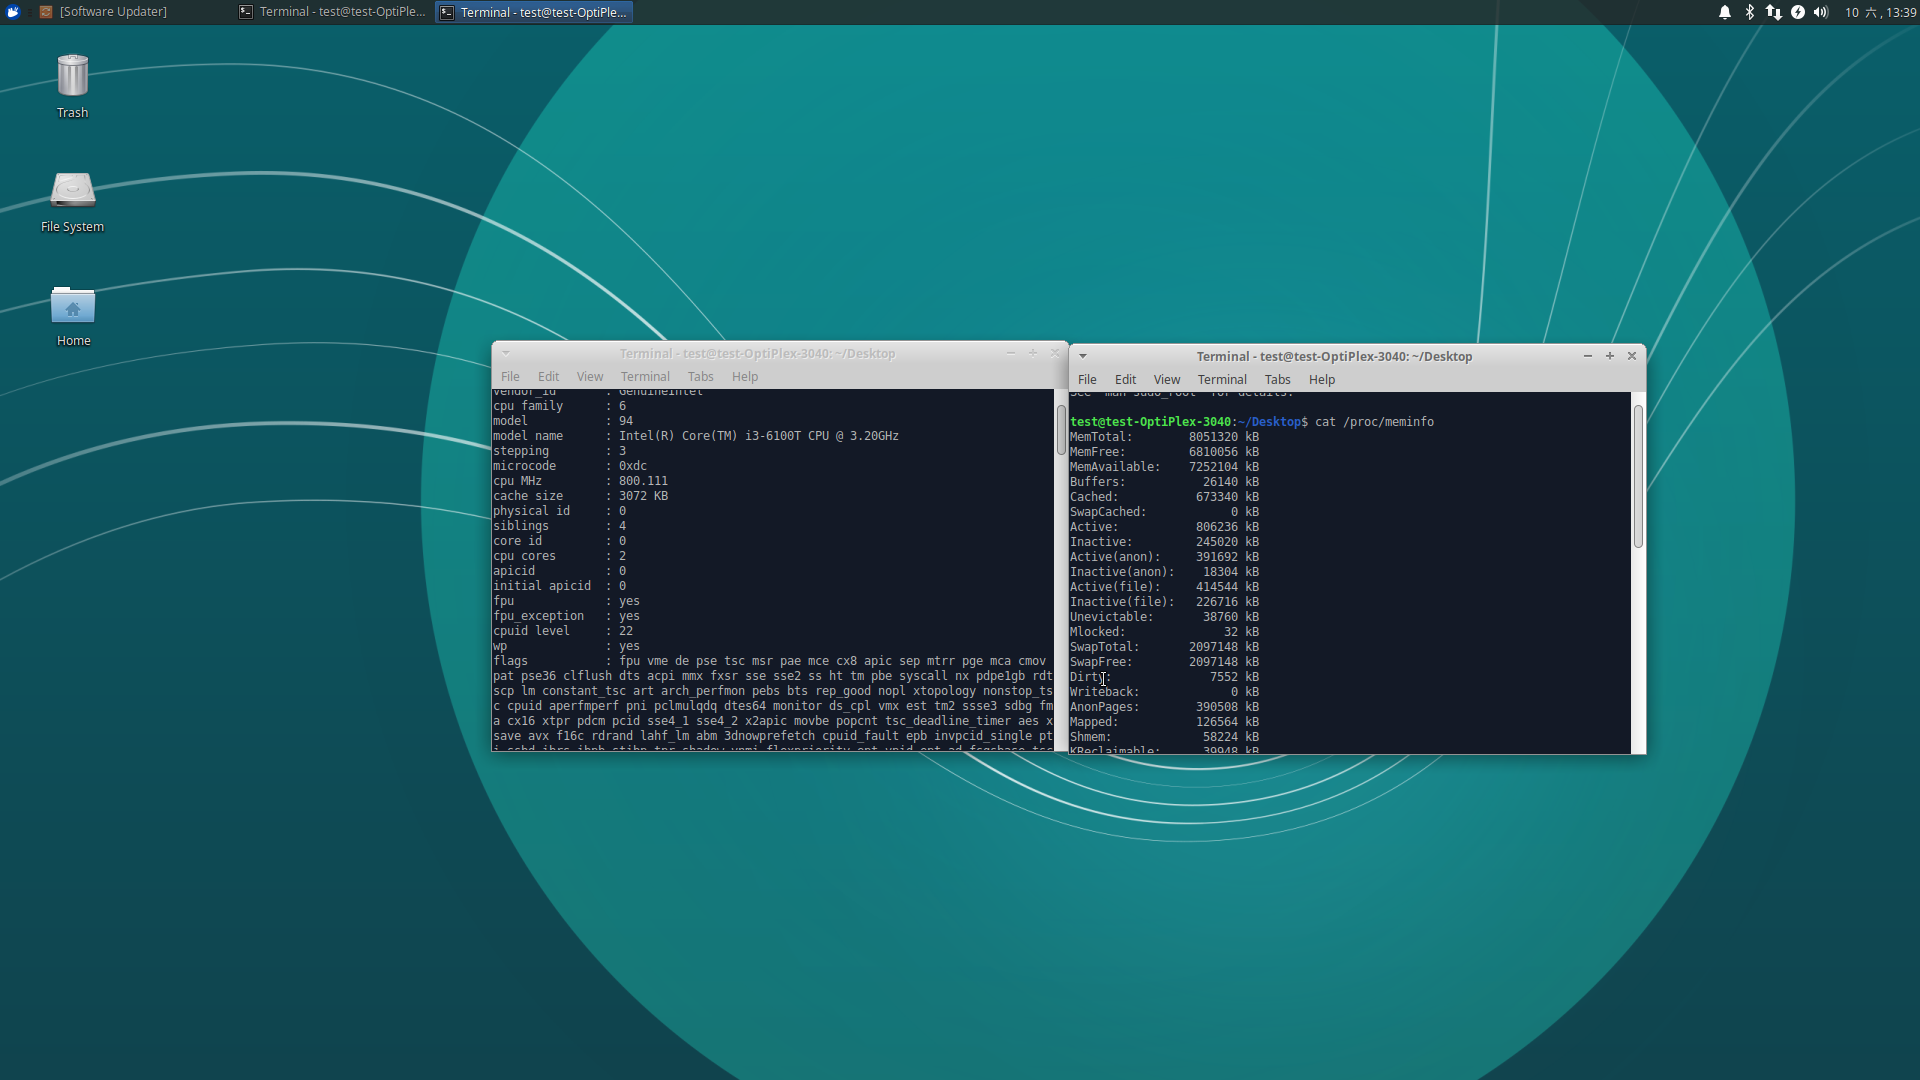Image resolution: width=1920 pixels, height=1080 pixels.
Task: Open the Bluetooth tray icon
Action: point(1749,12)
